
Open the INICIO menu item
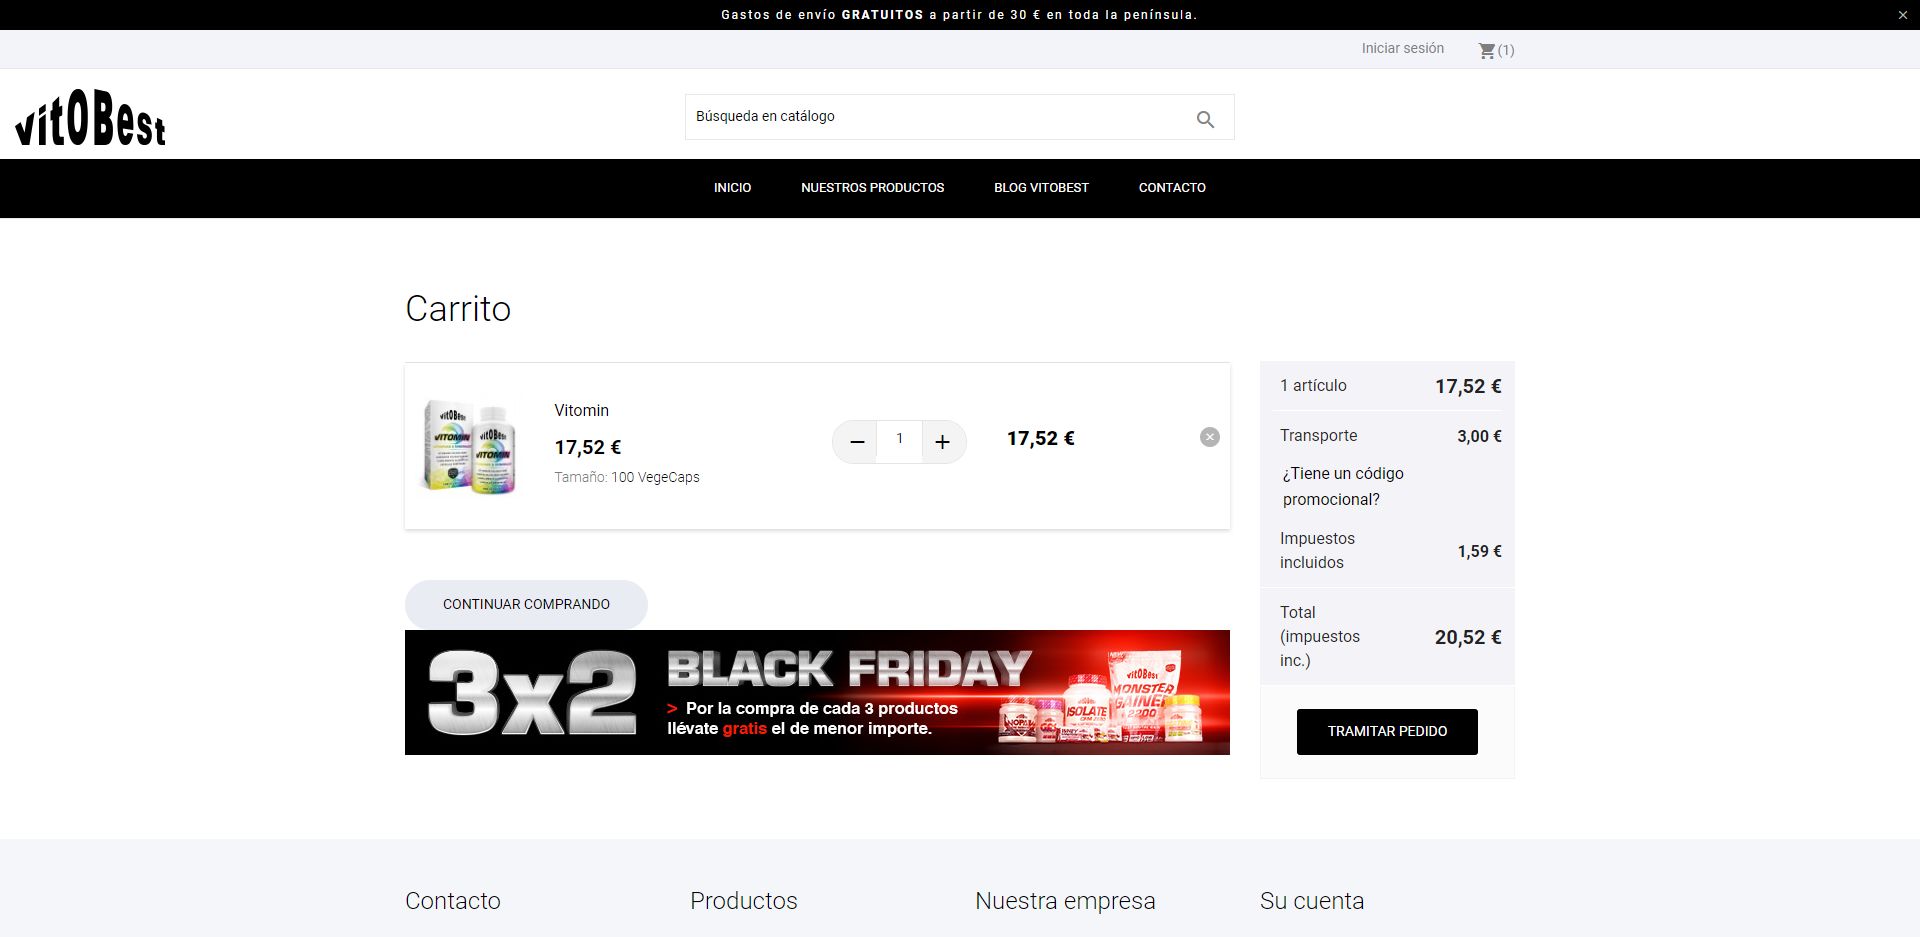click(x=732, y=188)
